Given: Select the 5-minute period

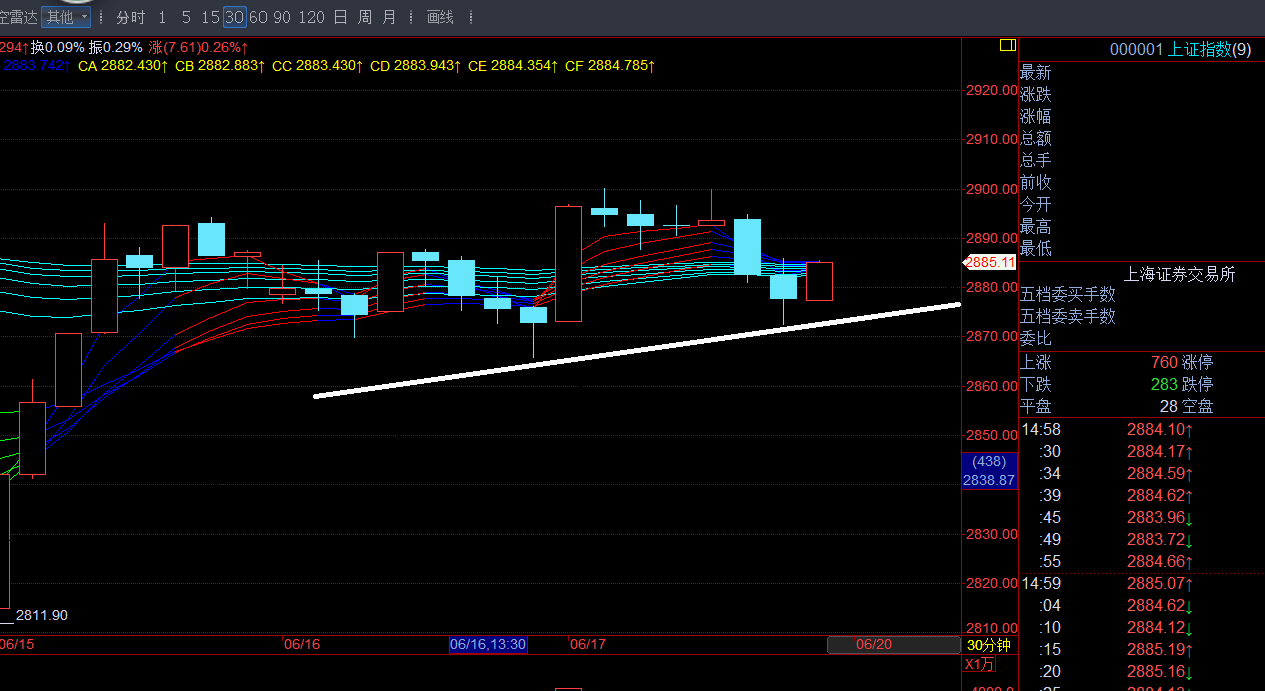Looking at the screenshot, I should pos(186,17).
